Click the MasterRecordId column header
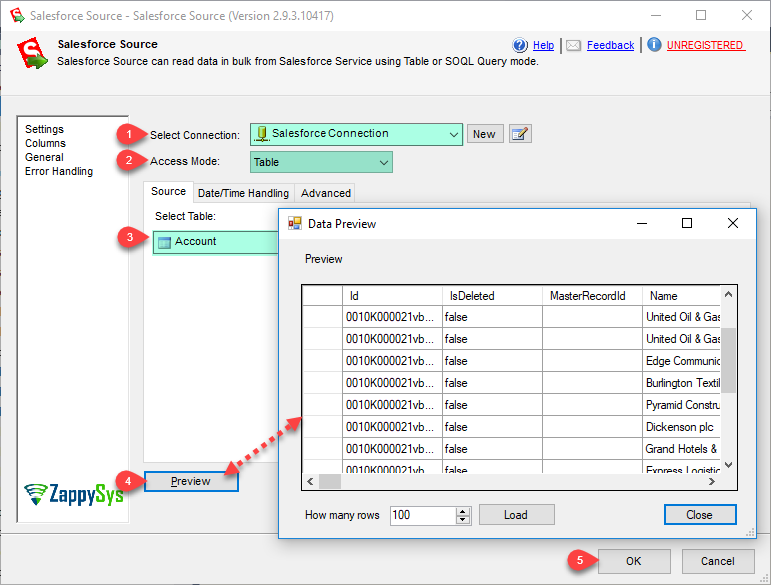771x585 pixels. point(593,296)
